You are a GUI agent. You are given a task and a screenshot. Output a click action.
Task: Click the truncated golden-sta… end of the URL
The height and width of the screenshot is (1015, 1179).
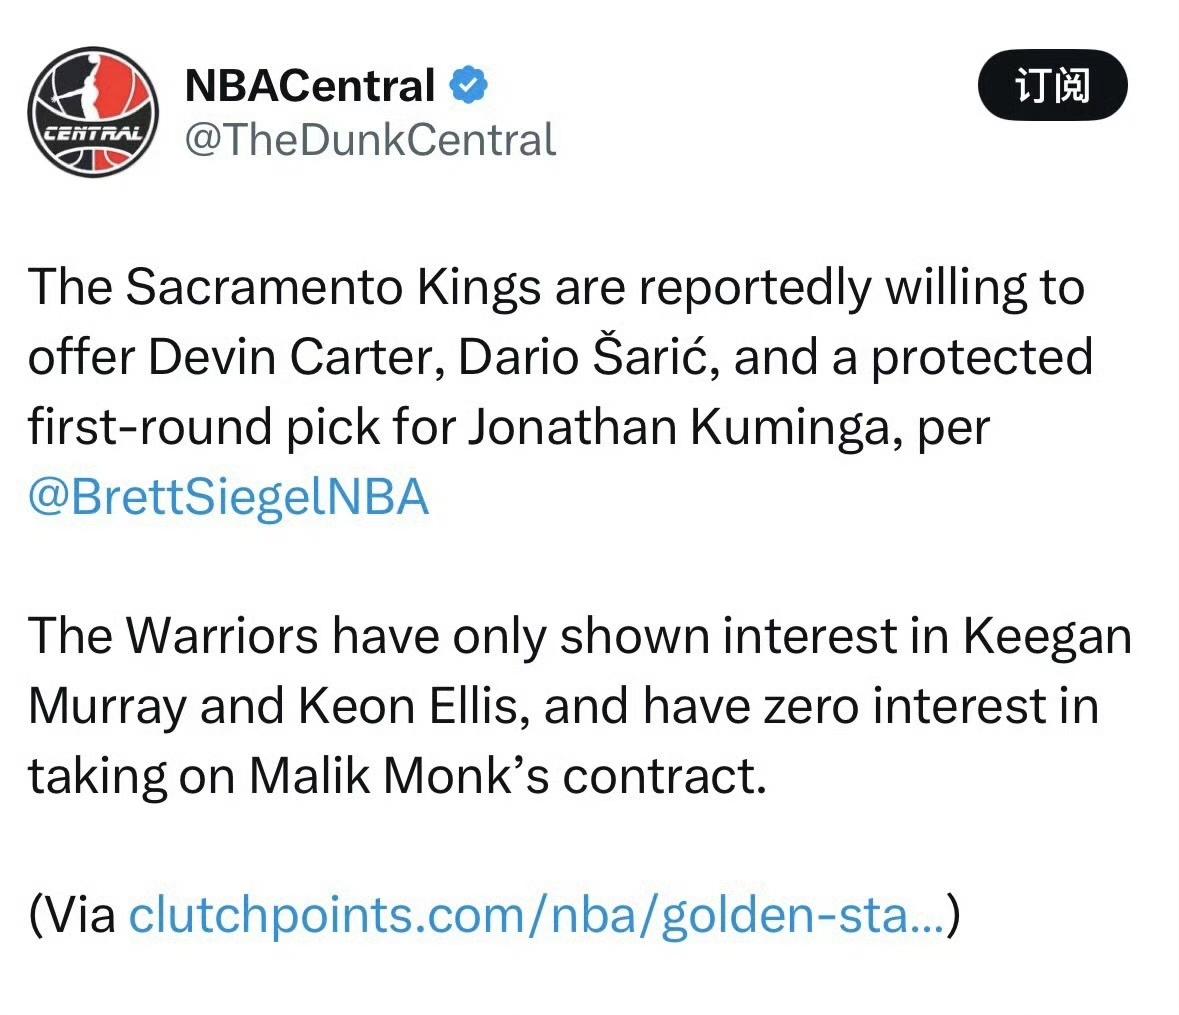point(803,915)
